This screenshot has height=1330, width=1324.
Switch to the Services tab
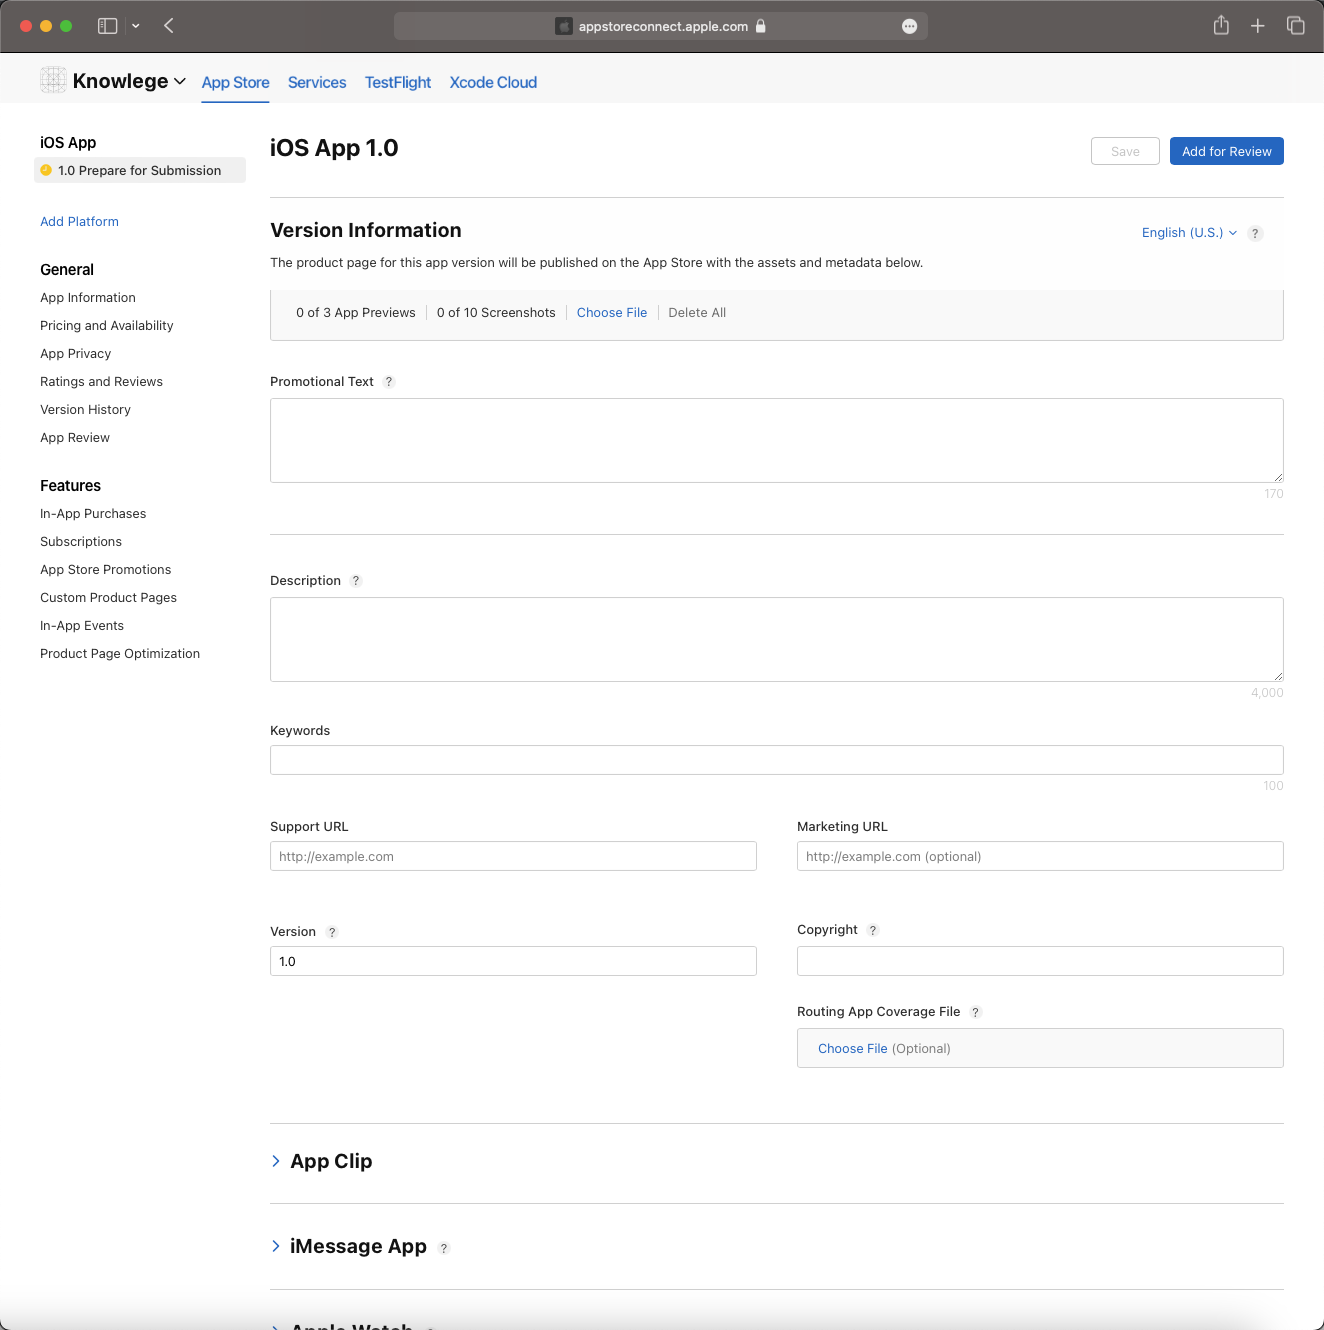click(x=317, y=82)
